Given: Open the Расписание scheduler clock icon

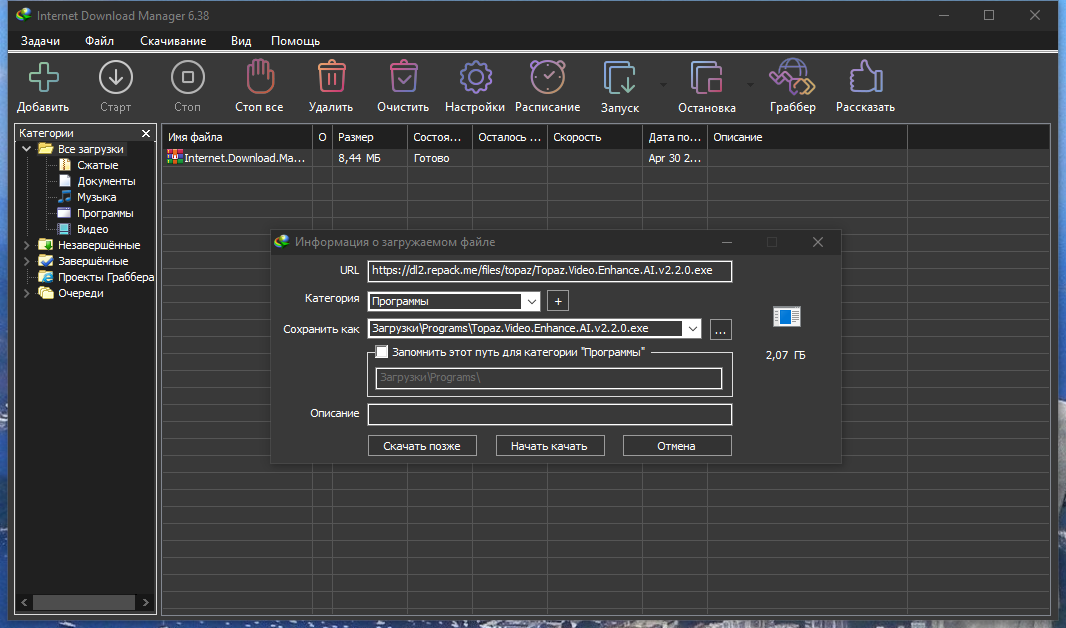Looking at the screenshot, I should click(x=547, y=78).
